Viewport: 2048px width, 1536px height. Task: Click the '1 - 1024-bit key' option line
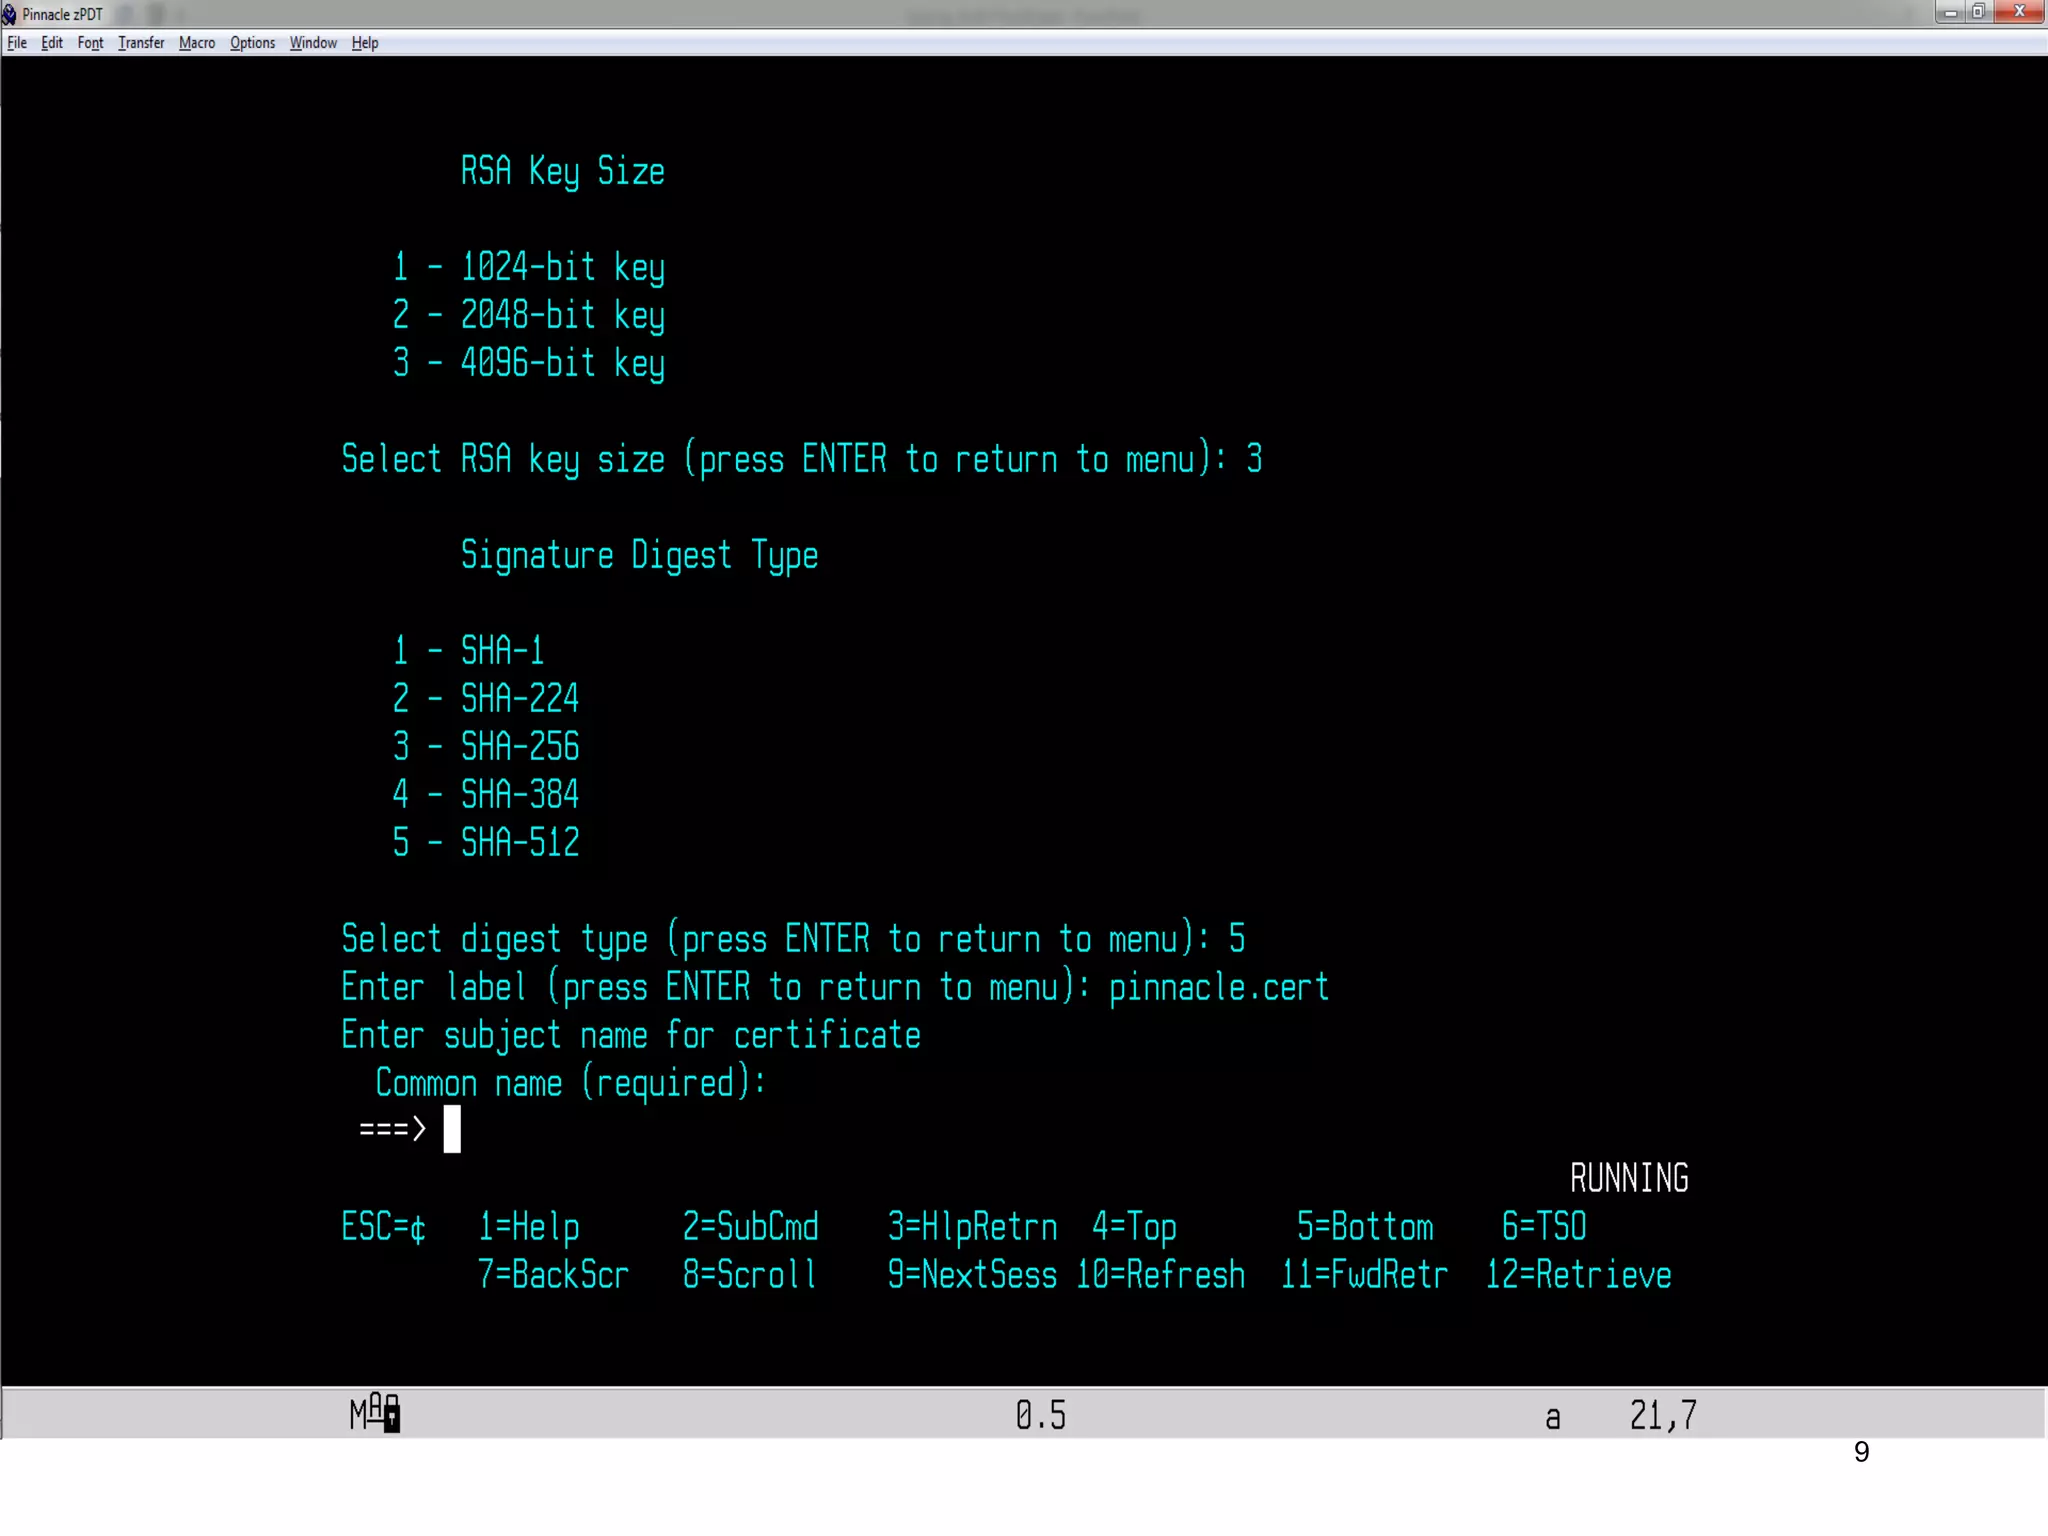tap(528, 267)
